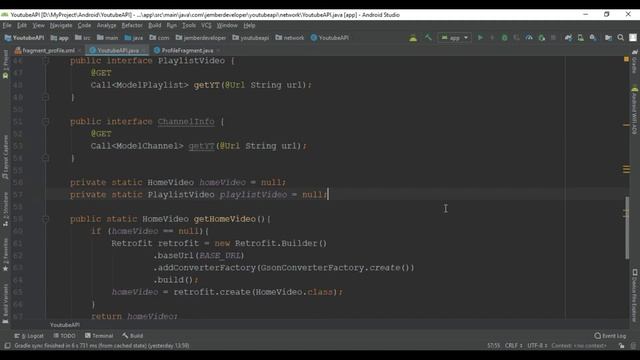Screen dimensions: 640x360
Task: Open the Project tool window sidebar tab
Action: tap(5, 64)
